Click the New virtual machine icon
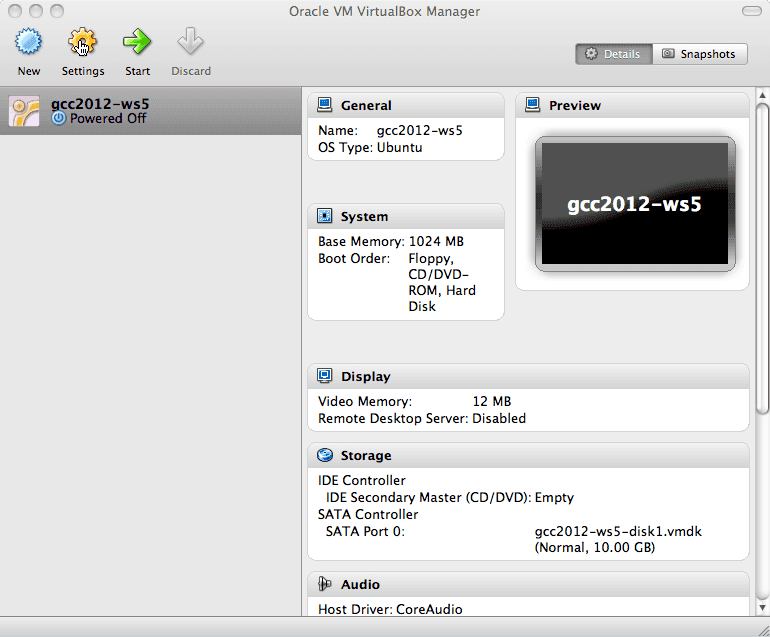The image size is (770, 637). click(29, 43)
